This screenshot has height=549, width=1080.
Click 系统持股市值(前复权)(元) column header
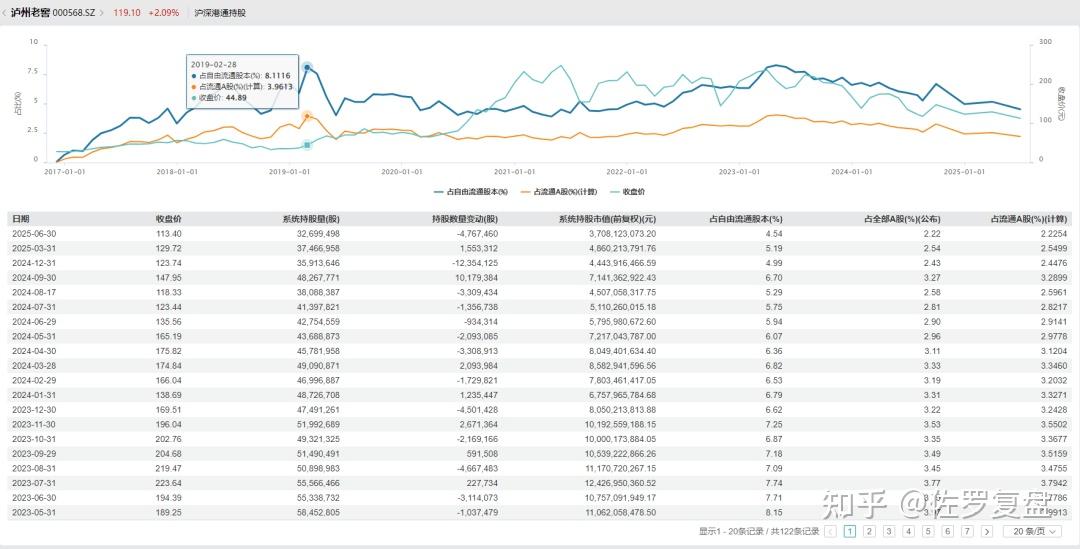[x=608, y=219]
